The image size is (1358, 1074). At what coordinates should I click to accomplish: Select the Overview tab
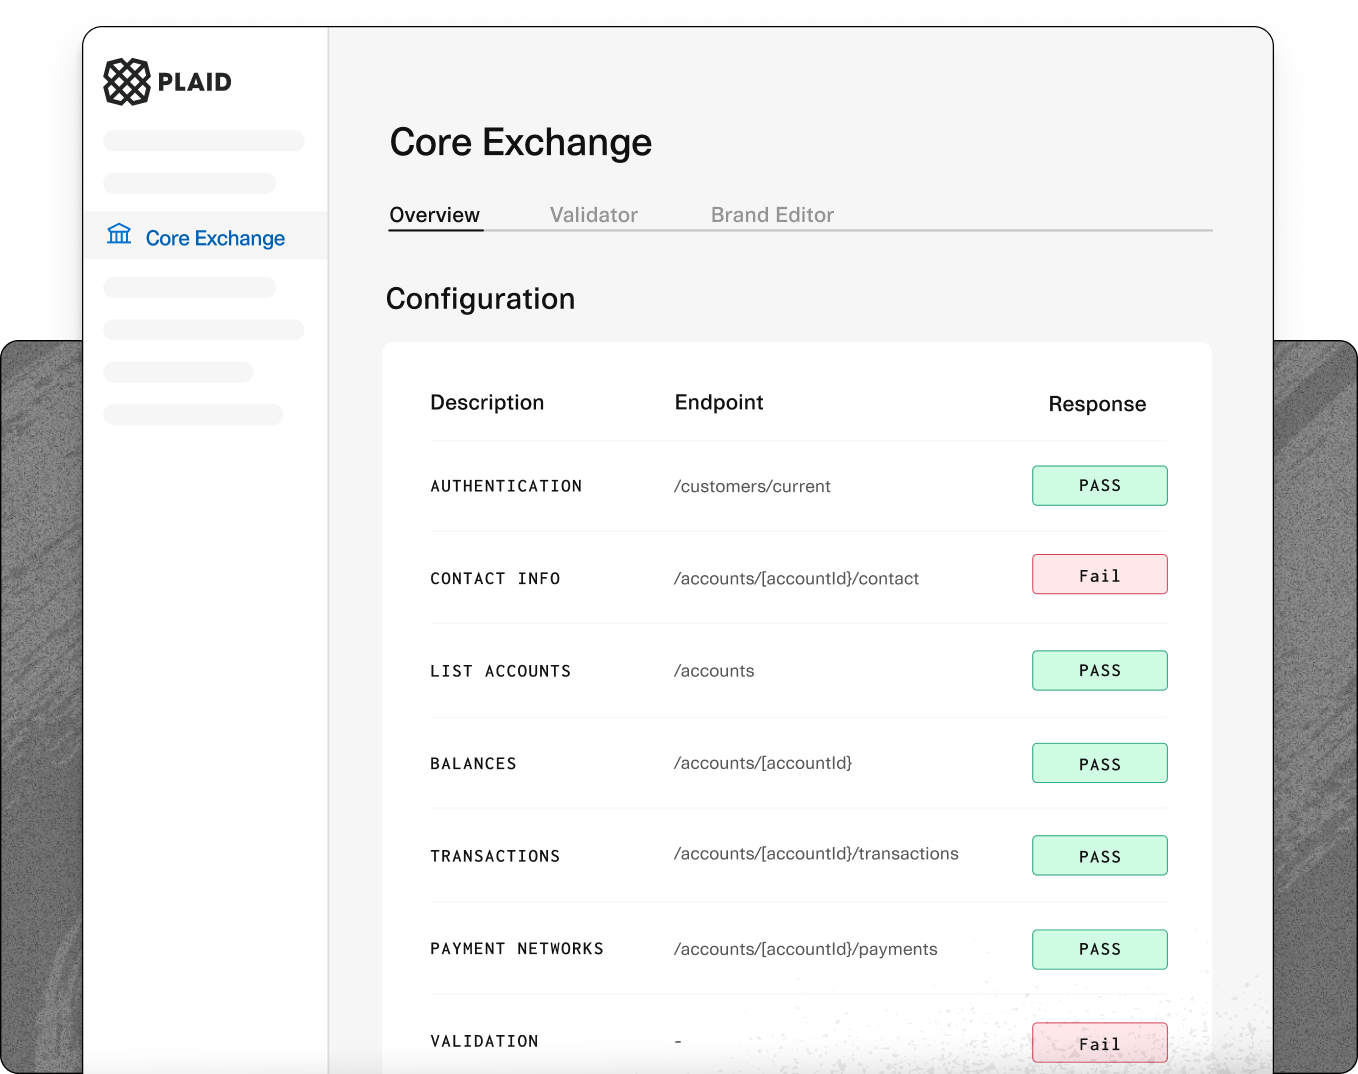pyautogui.click(x=434, y=214)
